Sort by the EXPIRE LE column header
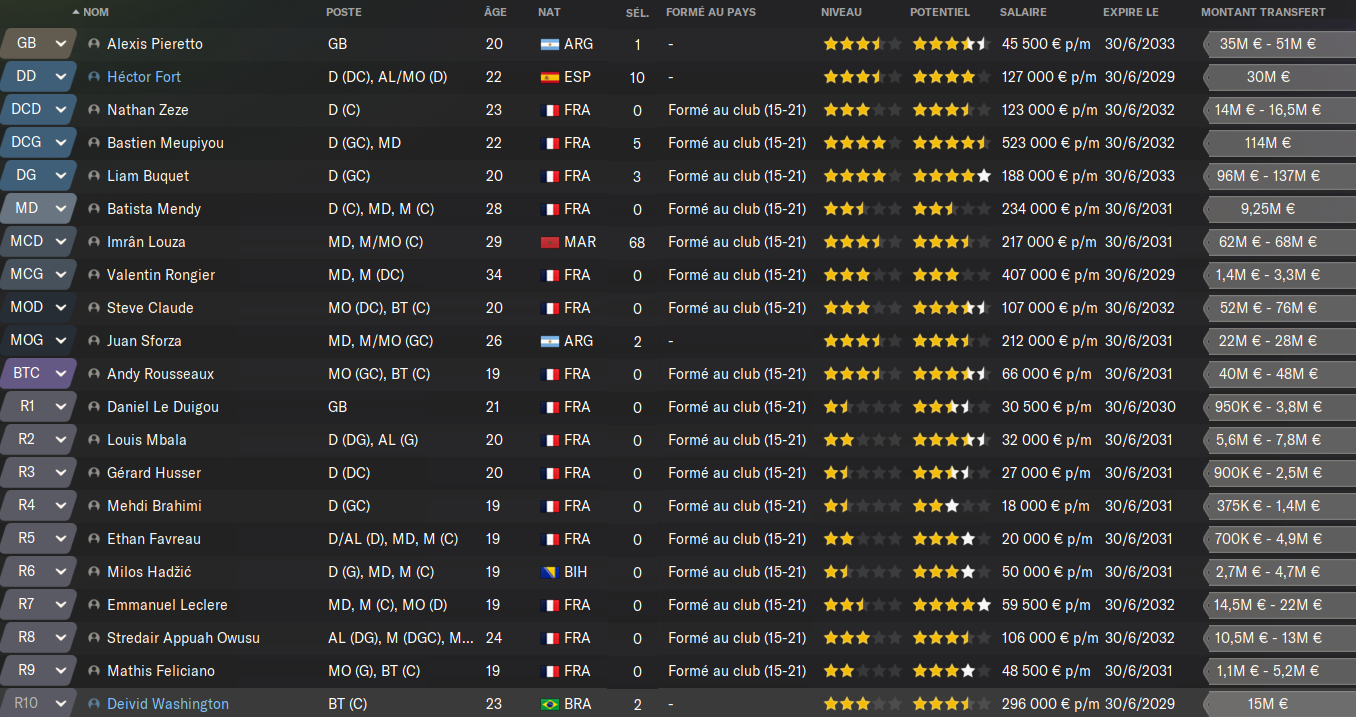1356x717 pixels. coord(1131,12)
